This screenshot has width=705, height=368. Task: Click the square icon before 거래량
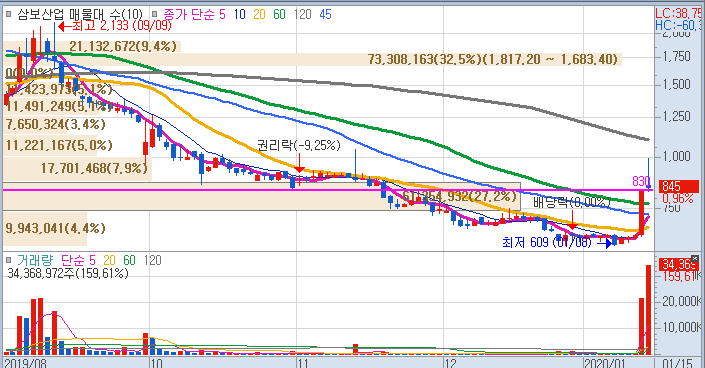tap(9, 260)
